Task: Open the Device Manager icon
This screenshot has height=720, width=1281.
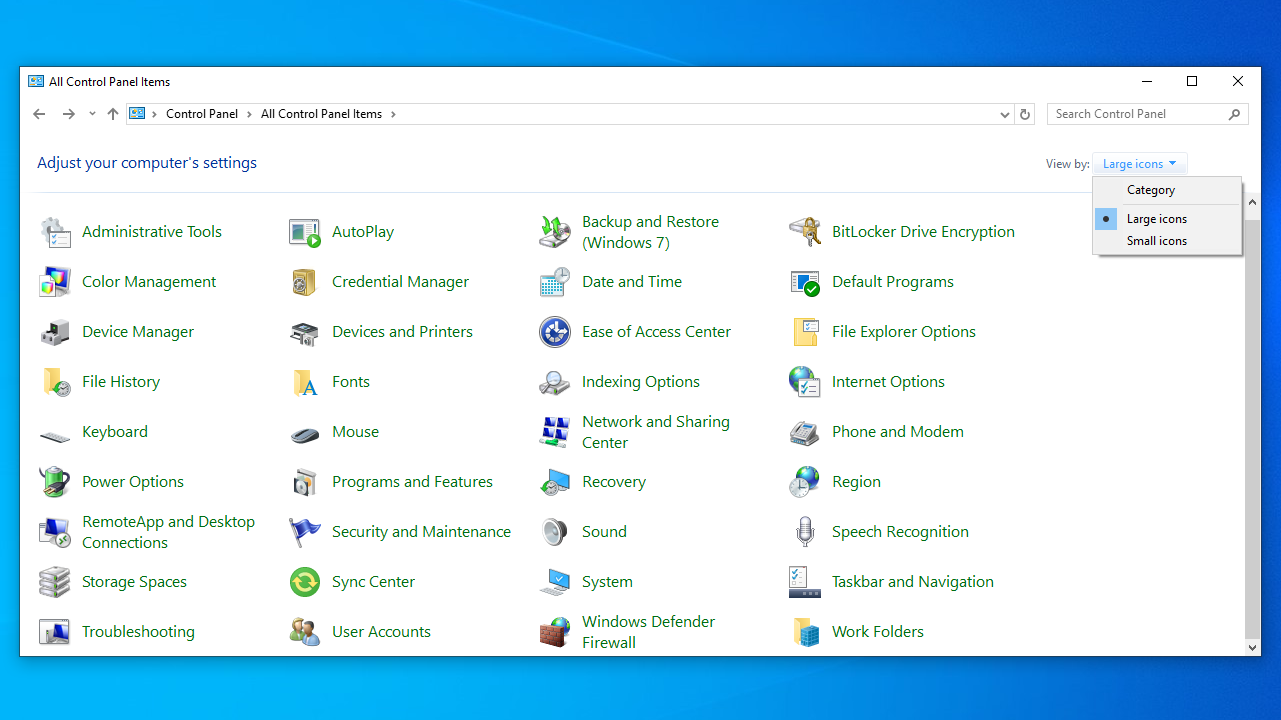Action: (x=55, y=332)
